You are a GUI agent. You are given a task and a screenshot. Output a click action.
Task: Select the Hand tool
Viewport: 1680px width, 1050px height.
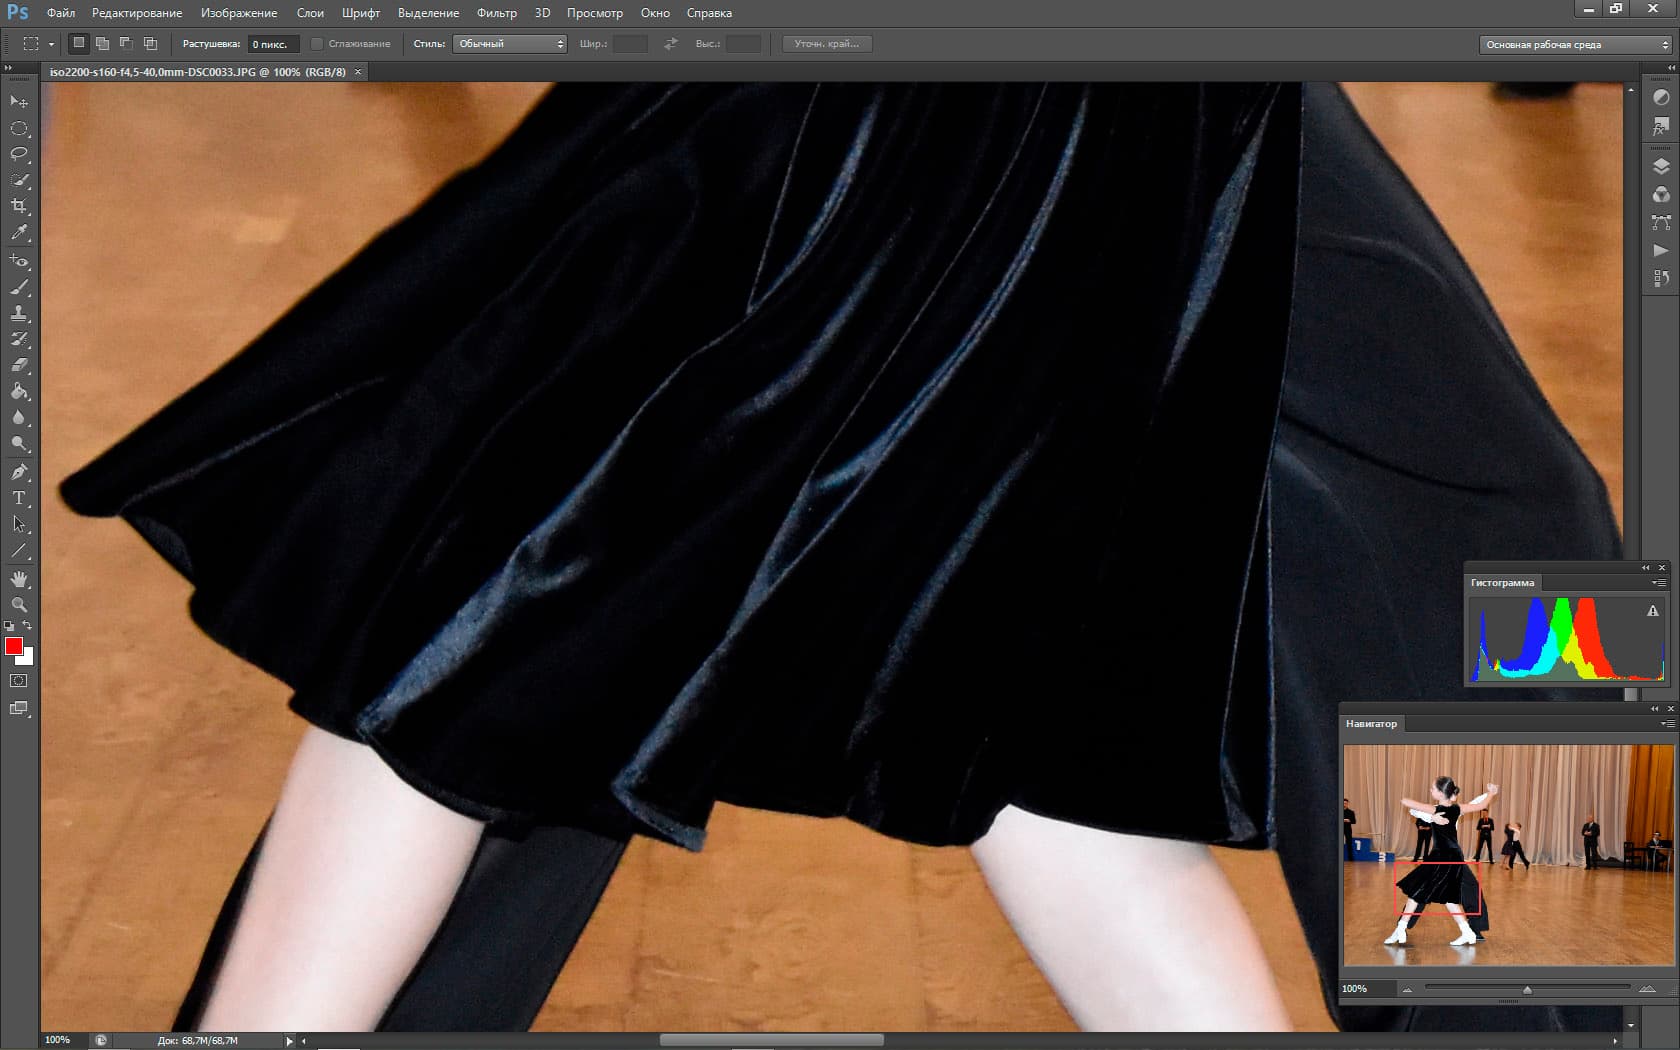click(x=19, y=579)
